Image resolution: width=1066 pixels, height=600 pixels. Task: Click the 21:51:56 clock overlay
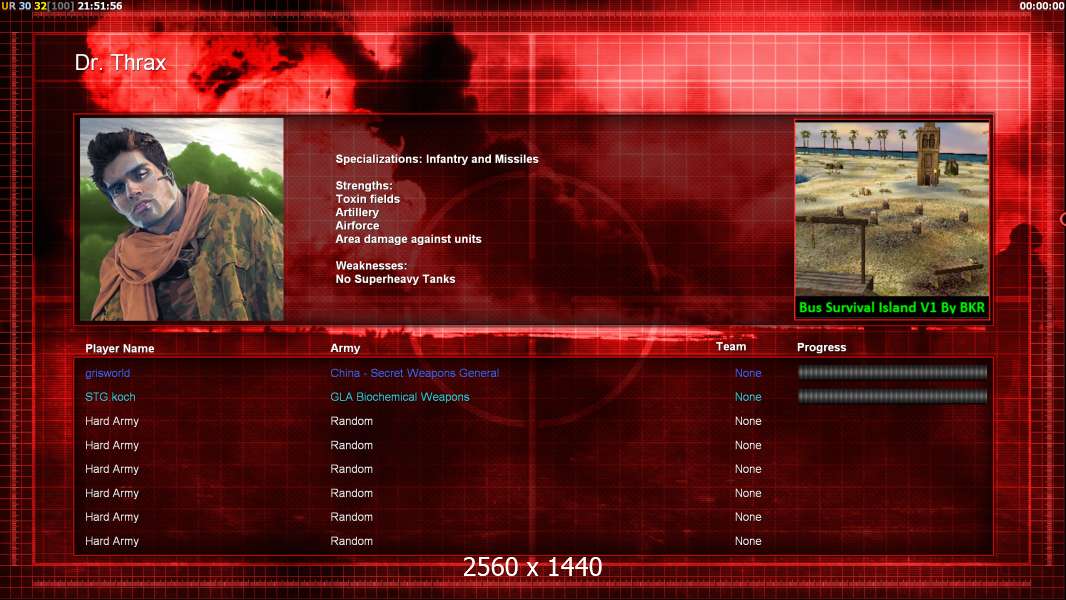click(x=100, y=6)
